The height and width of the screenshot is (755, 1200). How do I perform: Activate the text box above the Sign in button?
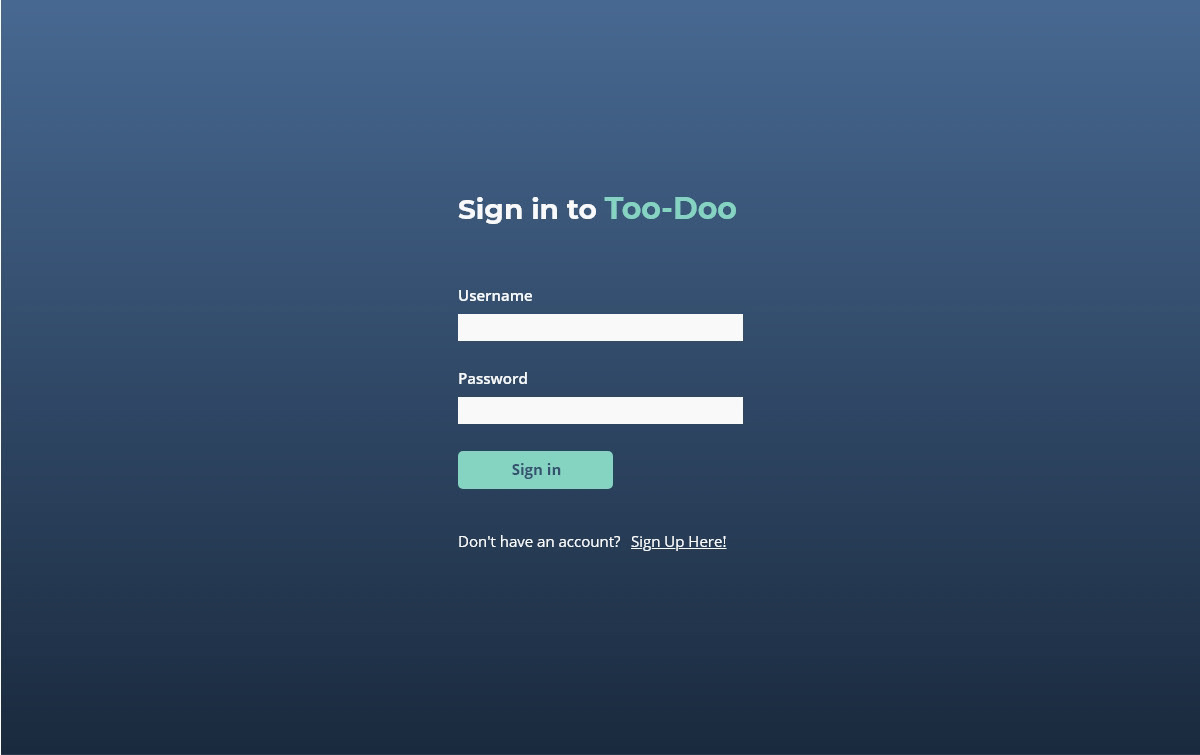[x=600, y=410]
